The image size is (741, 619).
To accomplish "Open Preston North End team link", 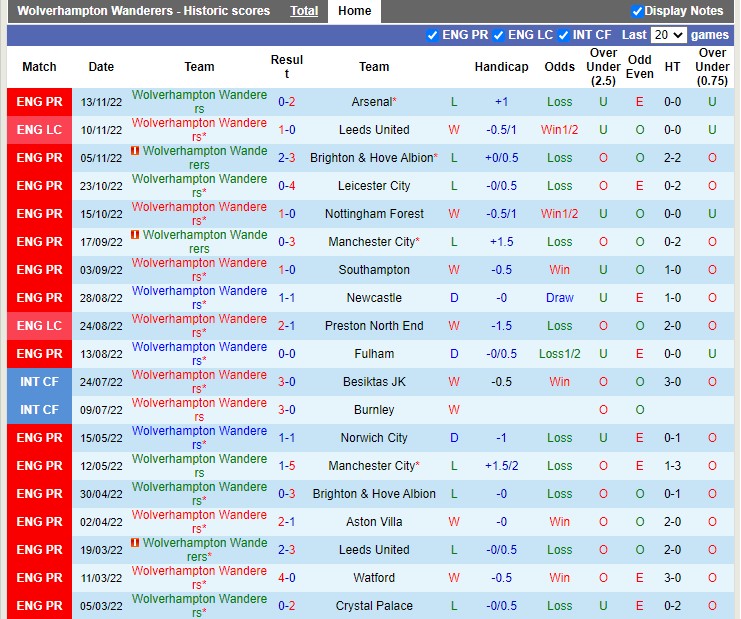I will pos(374,326).
